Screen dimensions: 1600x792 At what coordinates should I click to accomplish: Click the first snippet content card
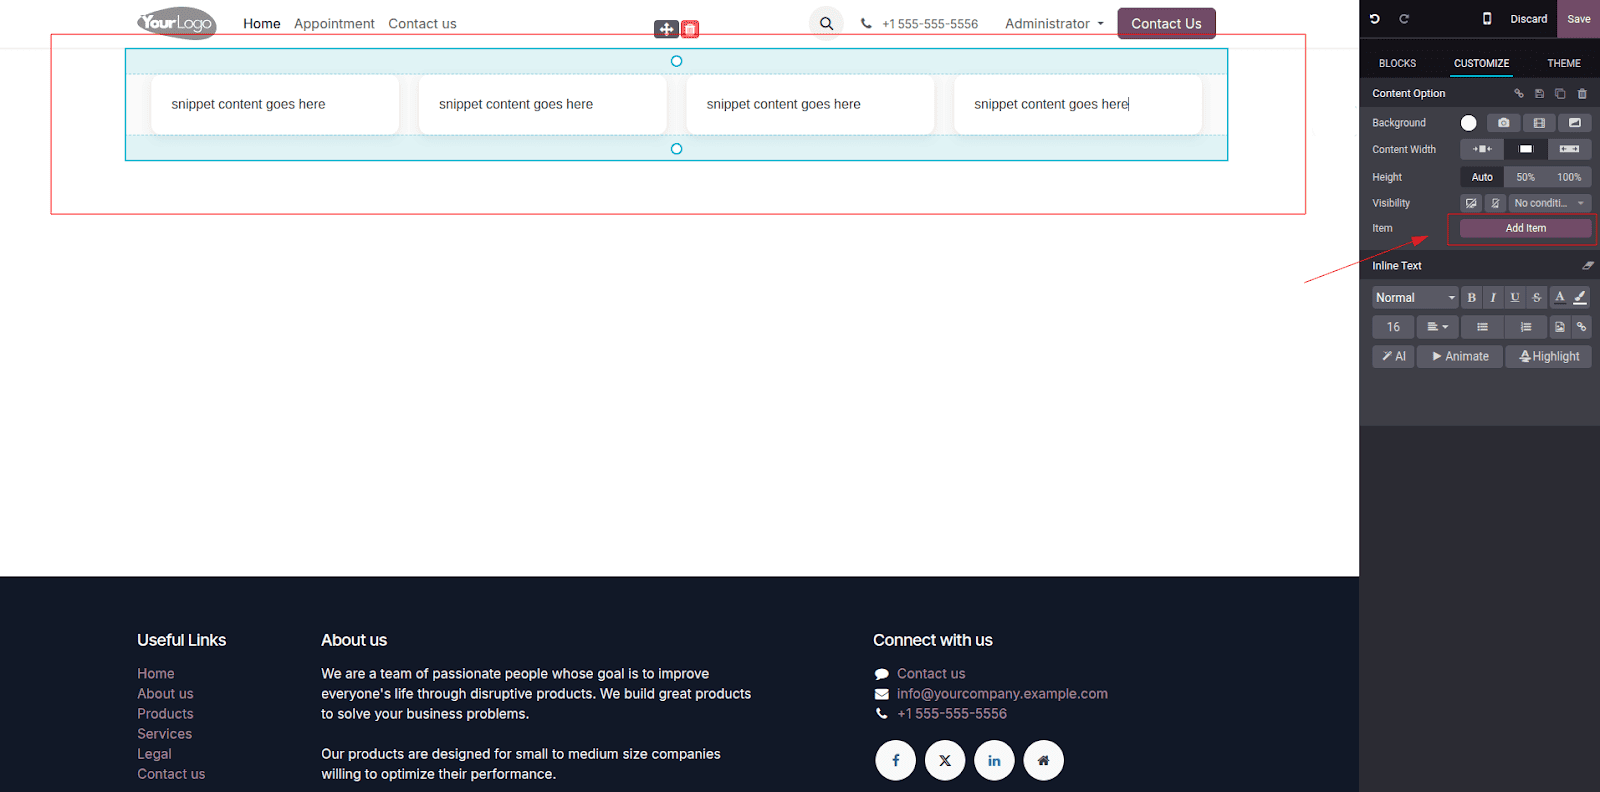point(275,104)
